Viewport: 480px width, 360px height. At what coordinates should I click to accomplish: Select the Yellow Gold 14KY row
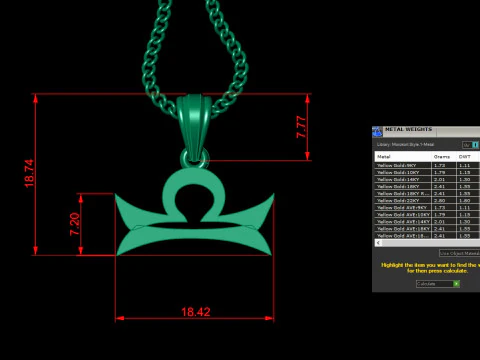pyautogui.click(x=427, y=179)
